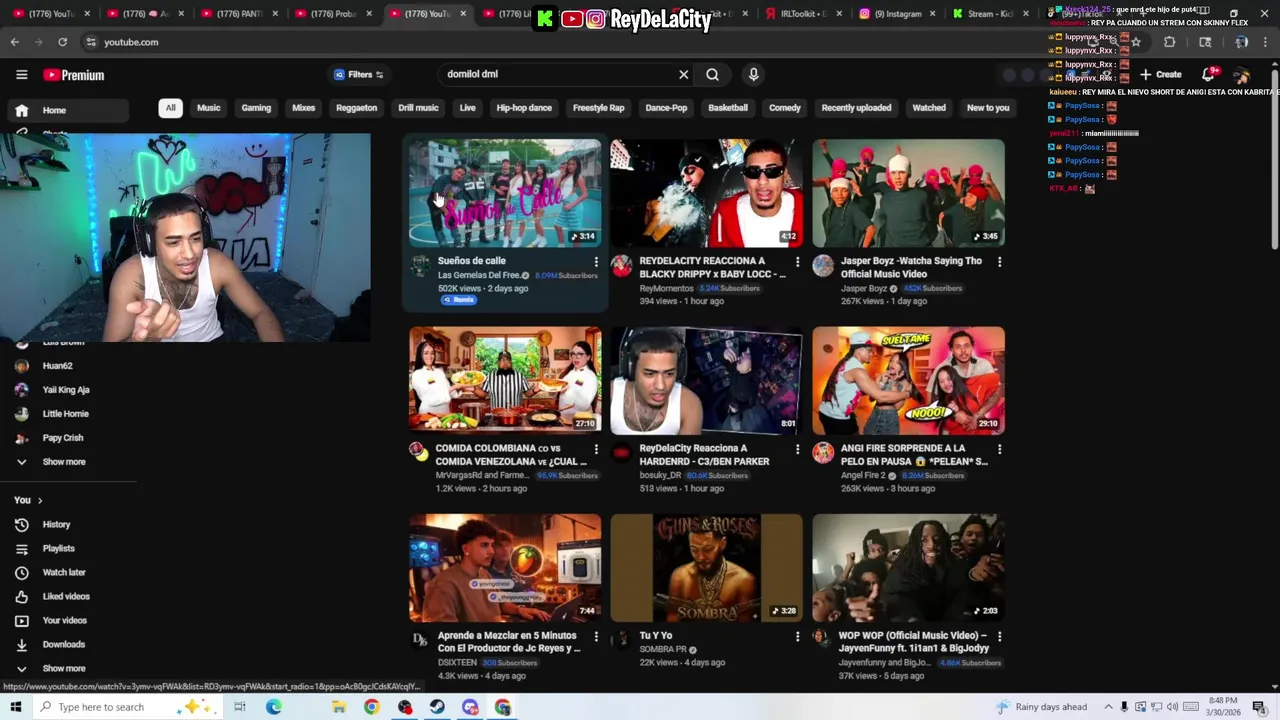Clear the search box with X

(x=684, y=74)
